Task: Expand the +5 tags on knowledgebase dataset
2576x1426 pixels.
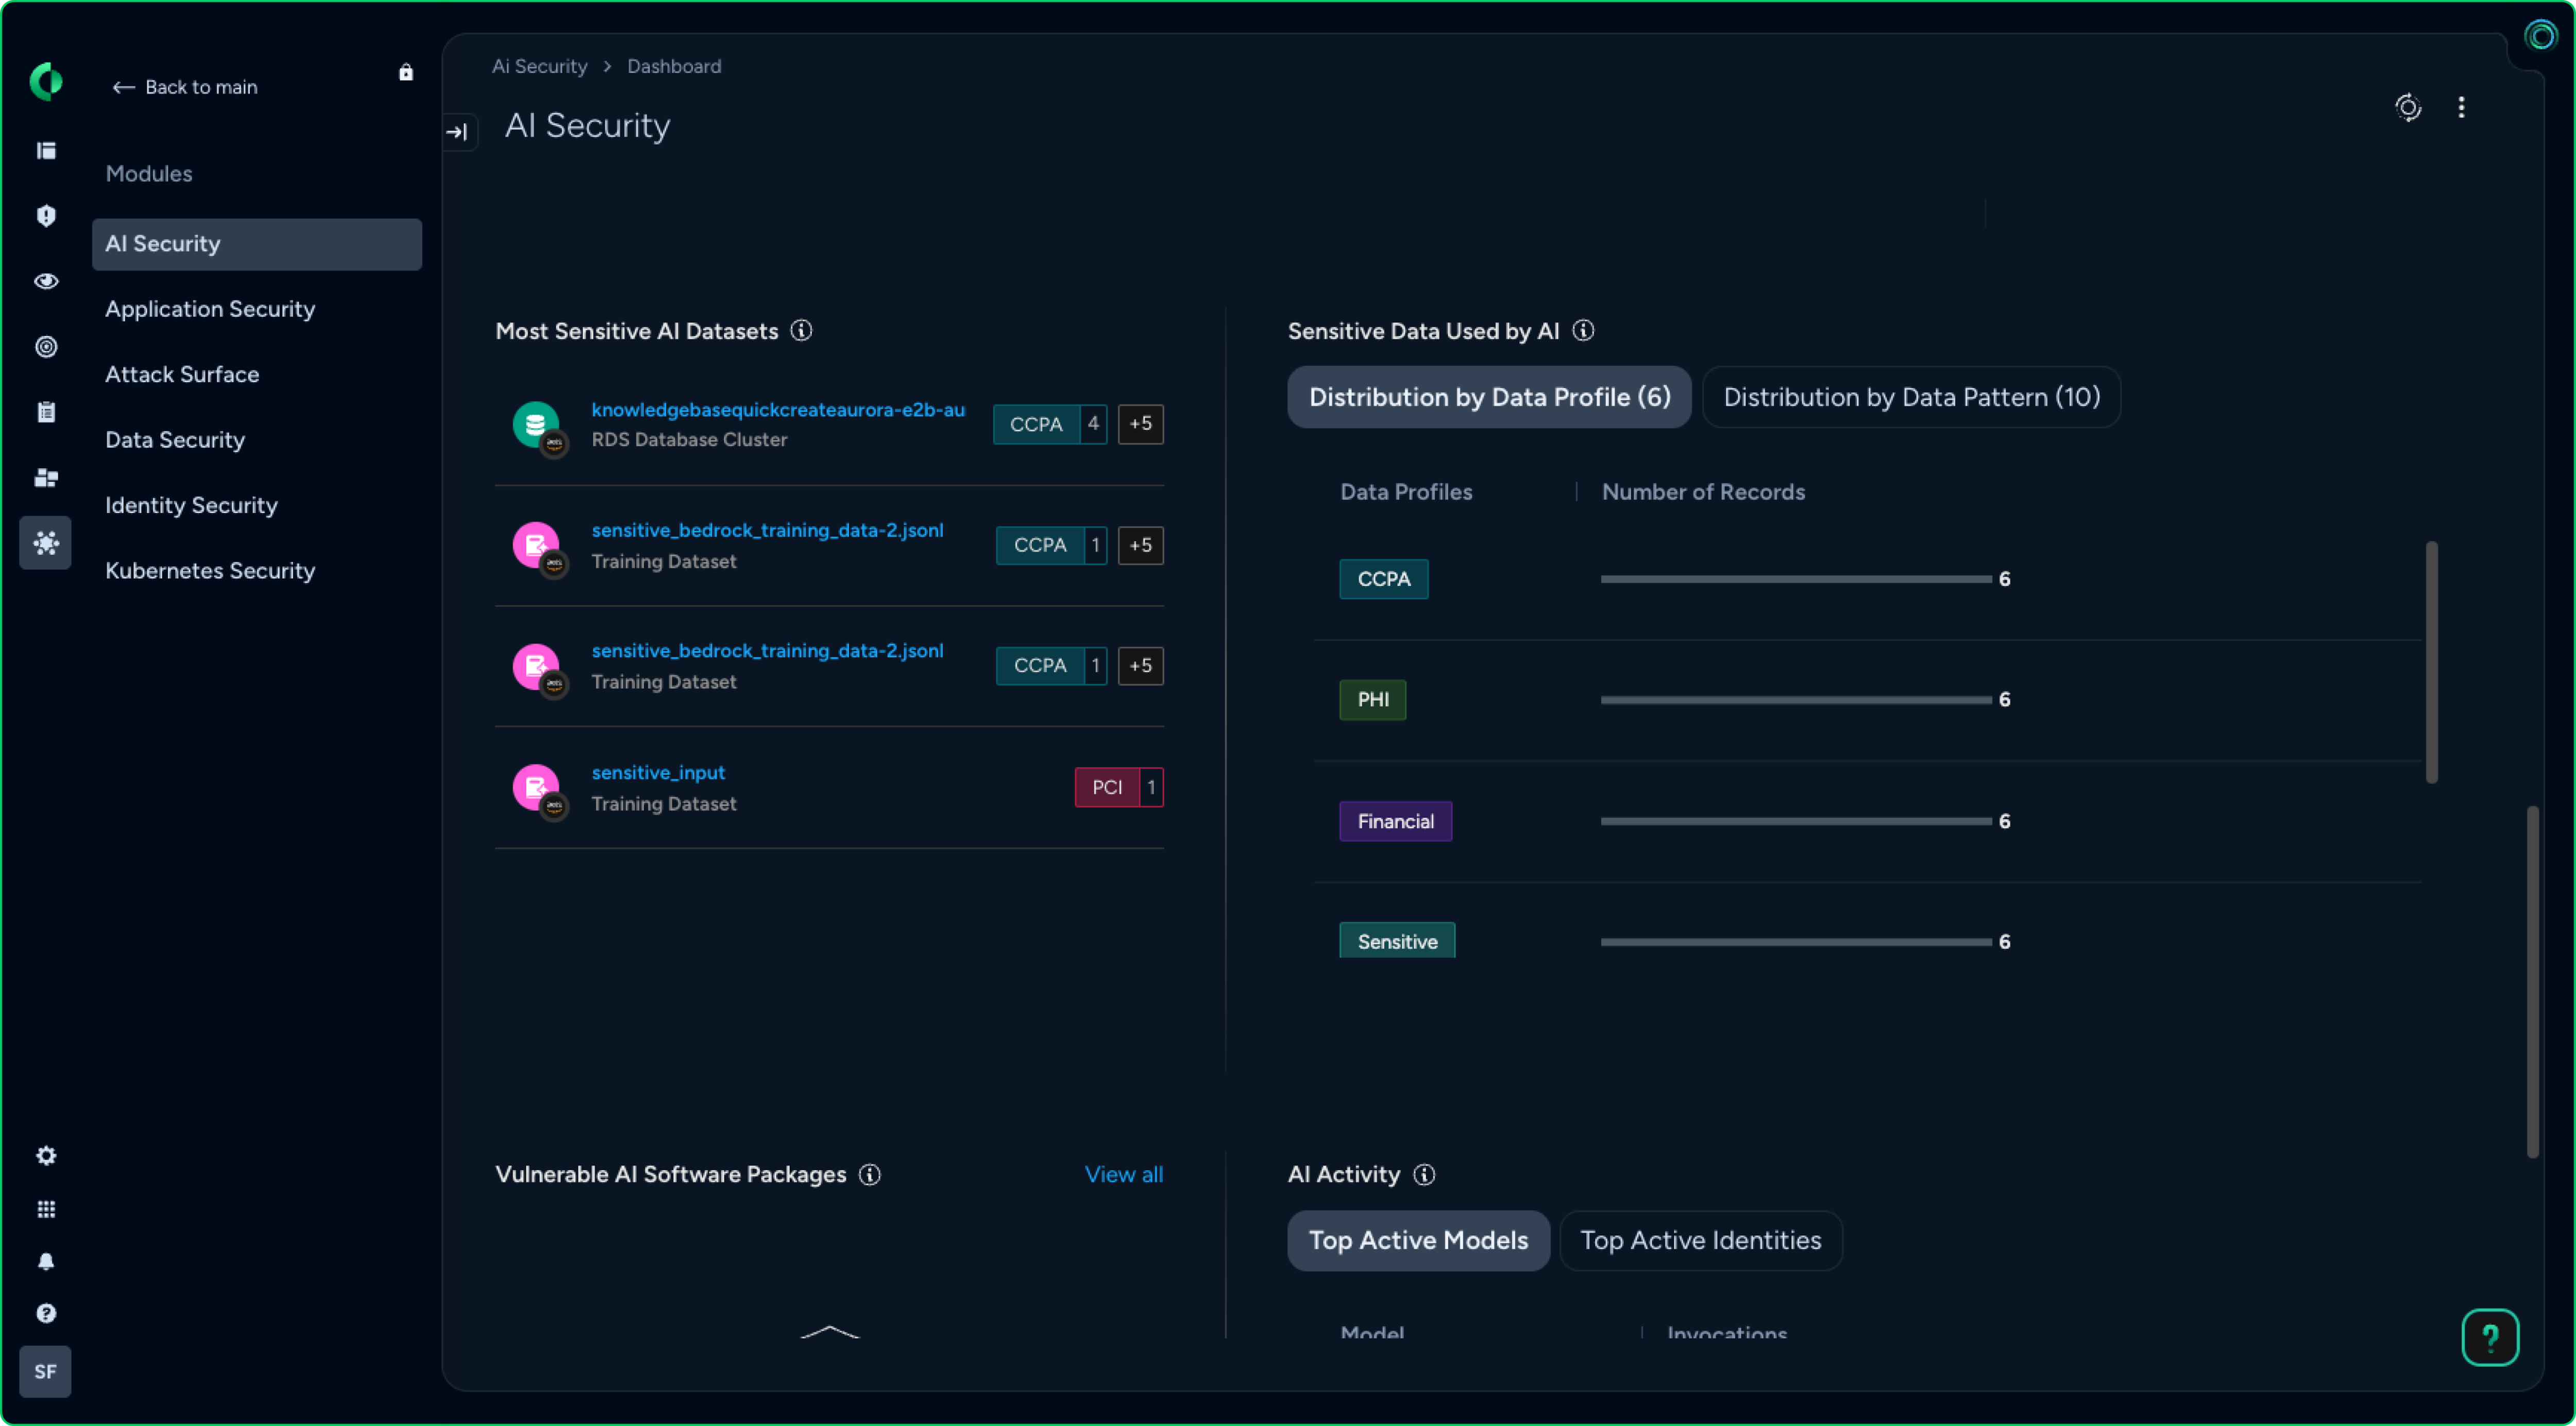Action: pyautogui.click(x=1140, y=424)
